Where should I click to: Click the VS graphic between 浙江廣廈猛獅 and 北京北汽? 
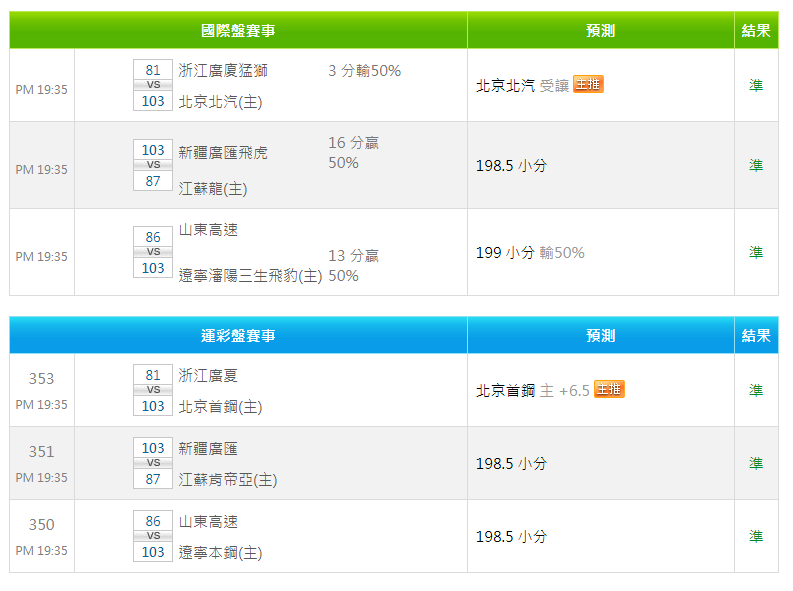click(153, 85)
